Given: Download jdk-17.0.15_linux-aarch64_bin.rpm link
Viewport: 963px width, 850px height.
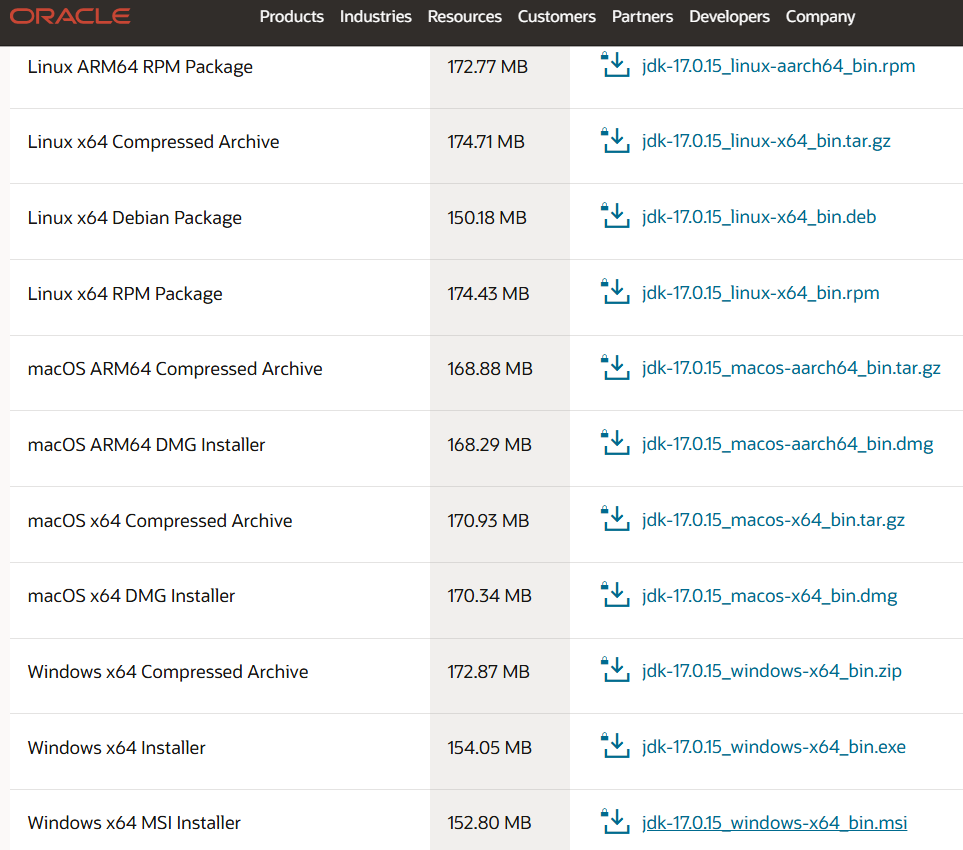Looking at the screenshot, I should pos(778,66).
